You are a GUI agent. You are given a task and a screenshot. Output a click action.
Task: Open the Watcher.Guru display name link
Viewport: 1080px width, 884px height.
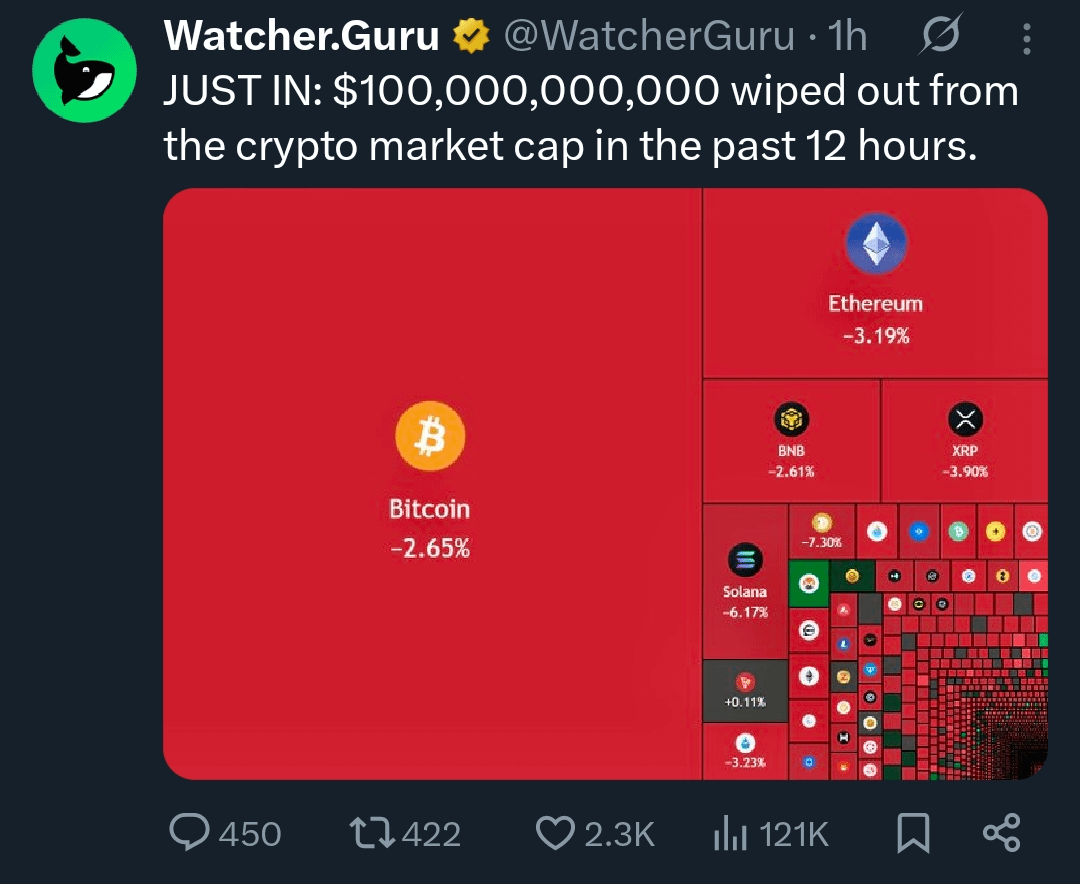pyautogui.click(x=301, y=38)
